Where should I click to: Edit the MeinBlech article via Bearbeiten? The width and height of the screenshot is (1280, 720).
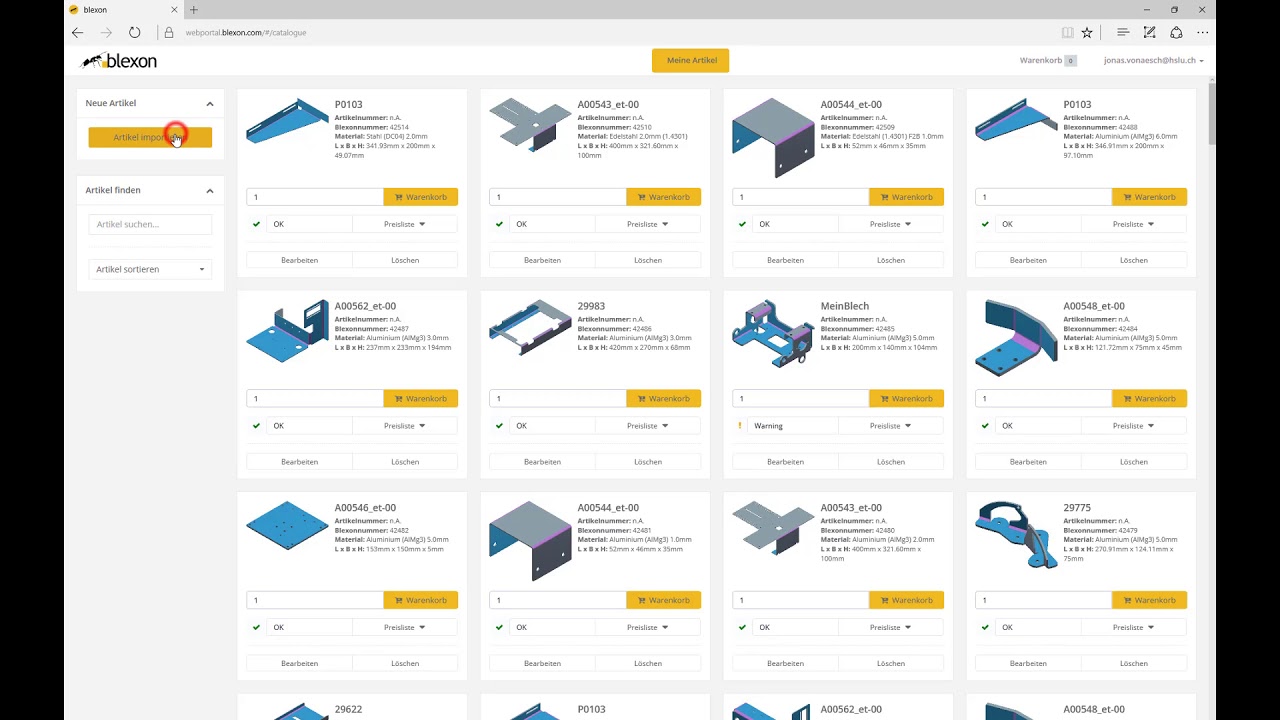785,462
